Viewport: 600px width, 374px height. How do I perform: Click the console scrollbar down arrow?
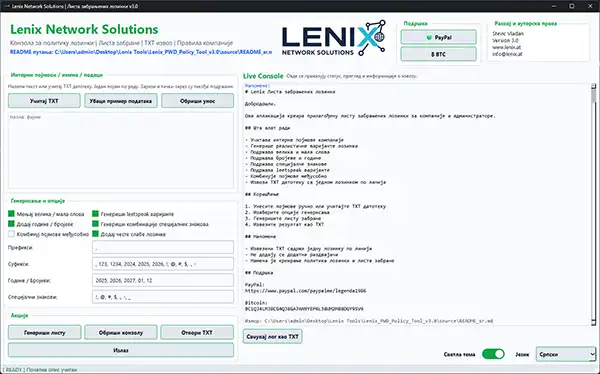click(593, 322)
